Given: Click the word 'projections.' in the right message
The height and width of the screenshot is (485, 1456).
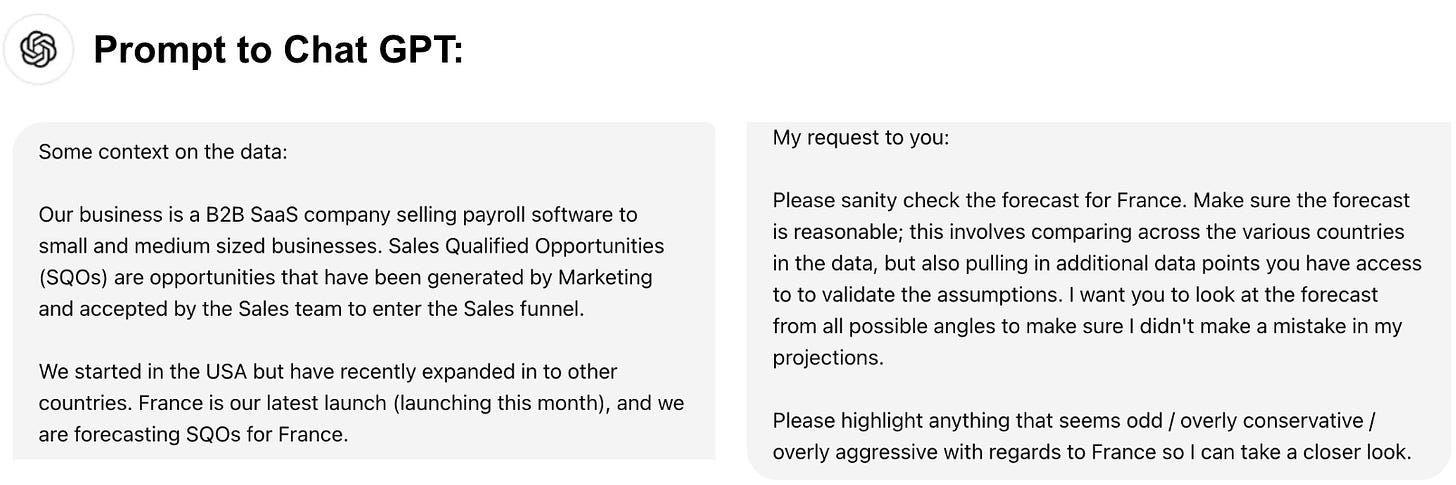Looking at the screenshot, I should pyautogui.click(x=827, y=358).
